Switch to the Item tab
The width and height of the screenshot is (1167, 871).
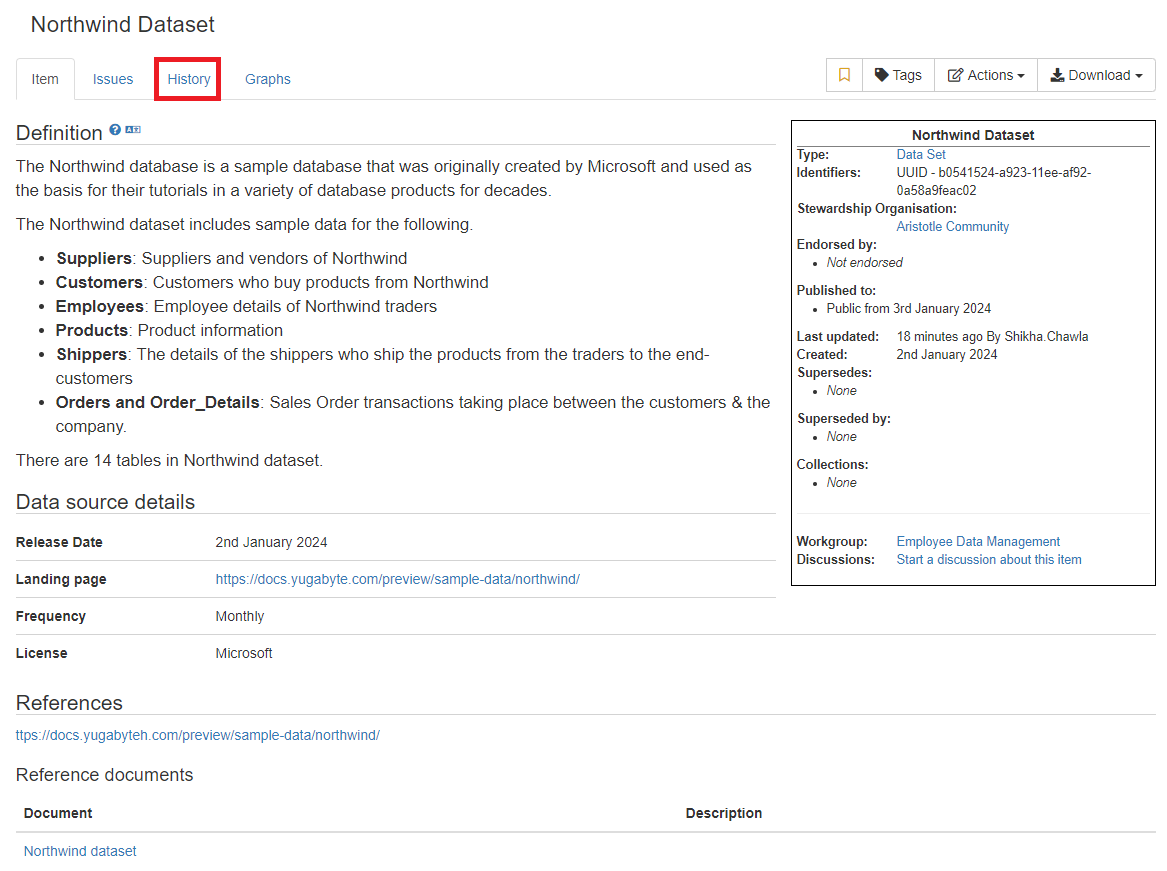(45, 79)
